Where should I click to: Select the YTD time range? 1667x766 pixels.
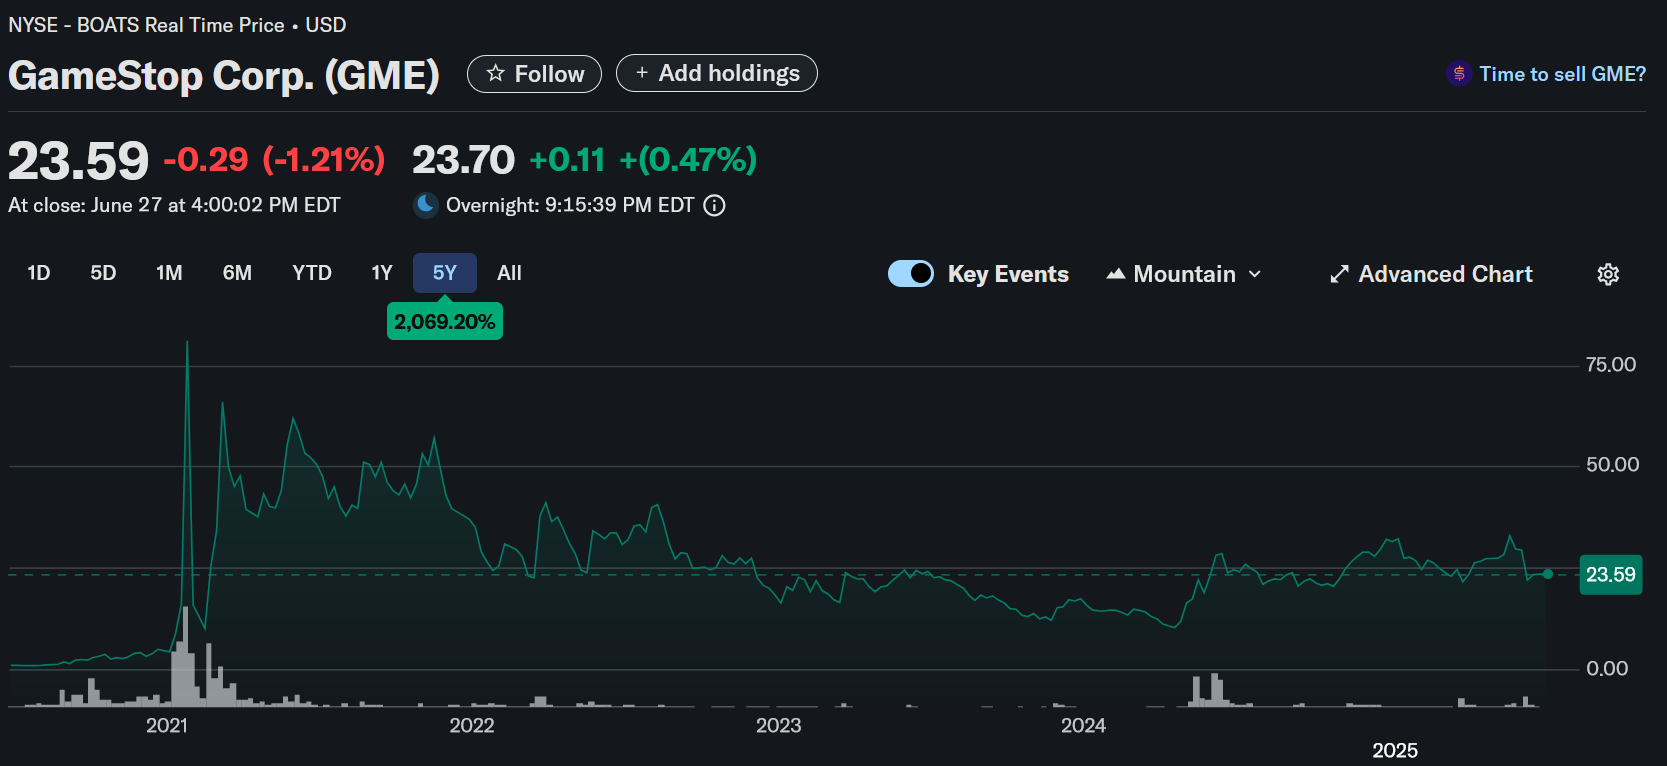point(312,273)
